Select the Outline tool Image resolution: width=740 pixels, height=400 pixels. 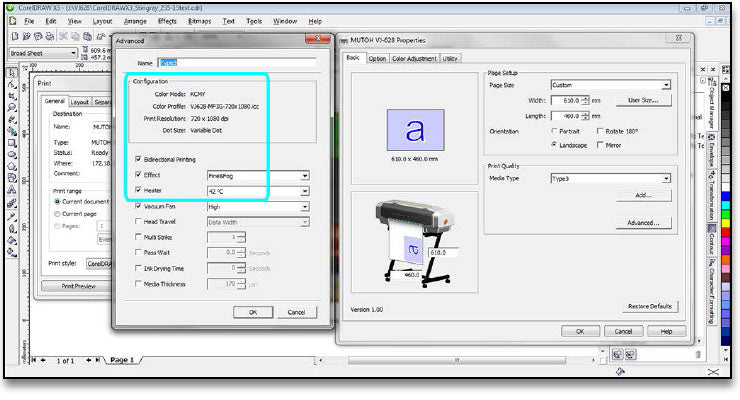(12, 229)
